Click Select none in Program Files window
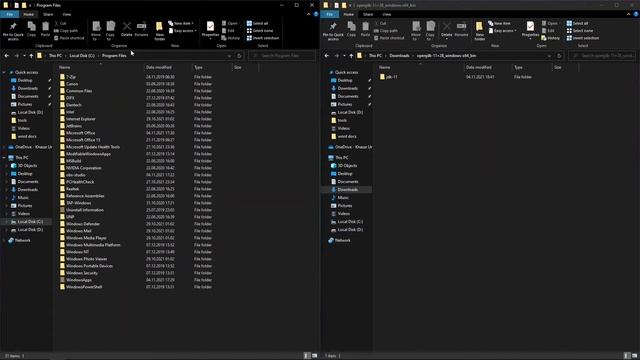 260,31
